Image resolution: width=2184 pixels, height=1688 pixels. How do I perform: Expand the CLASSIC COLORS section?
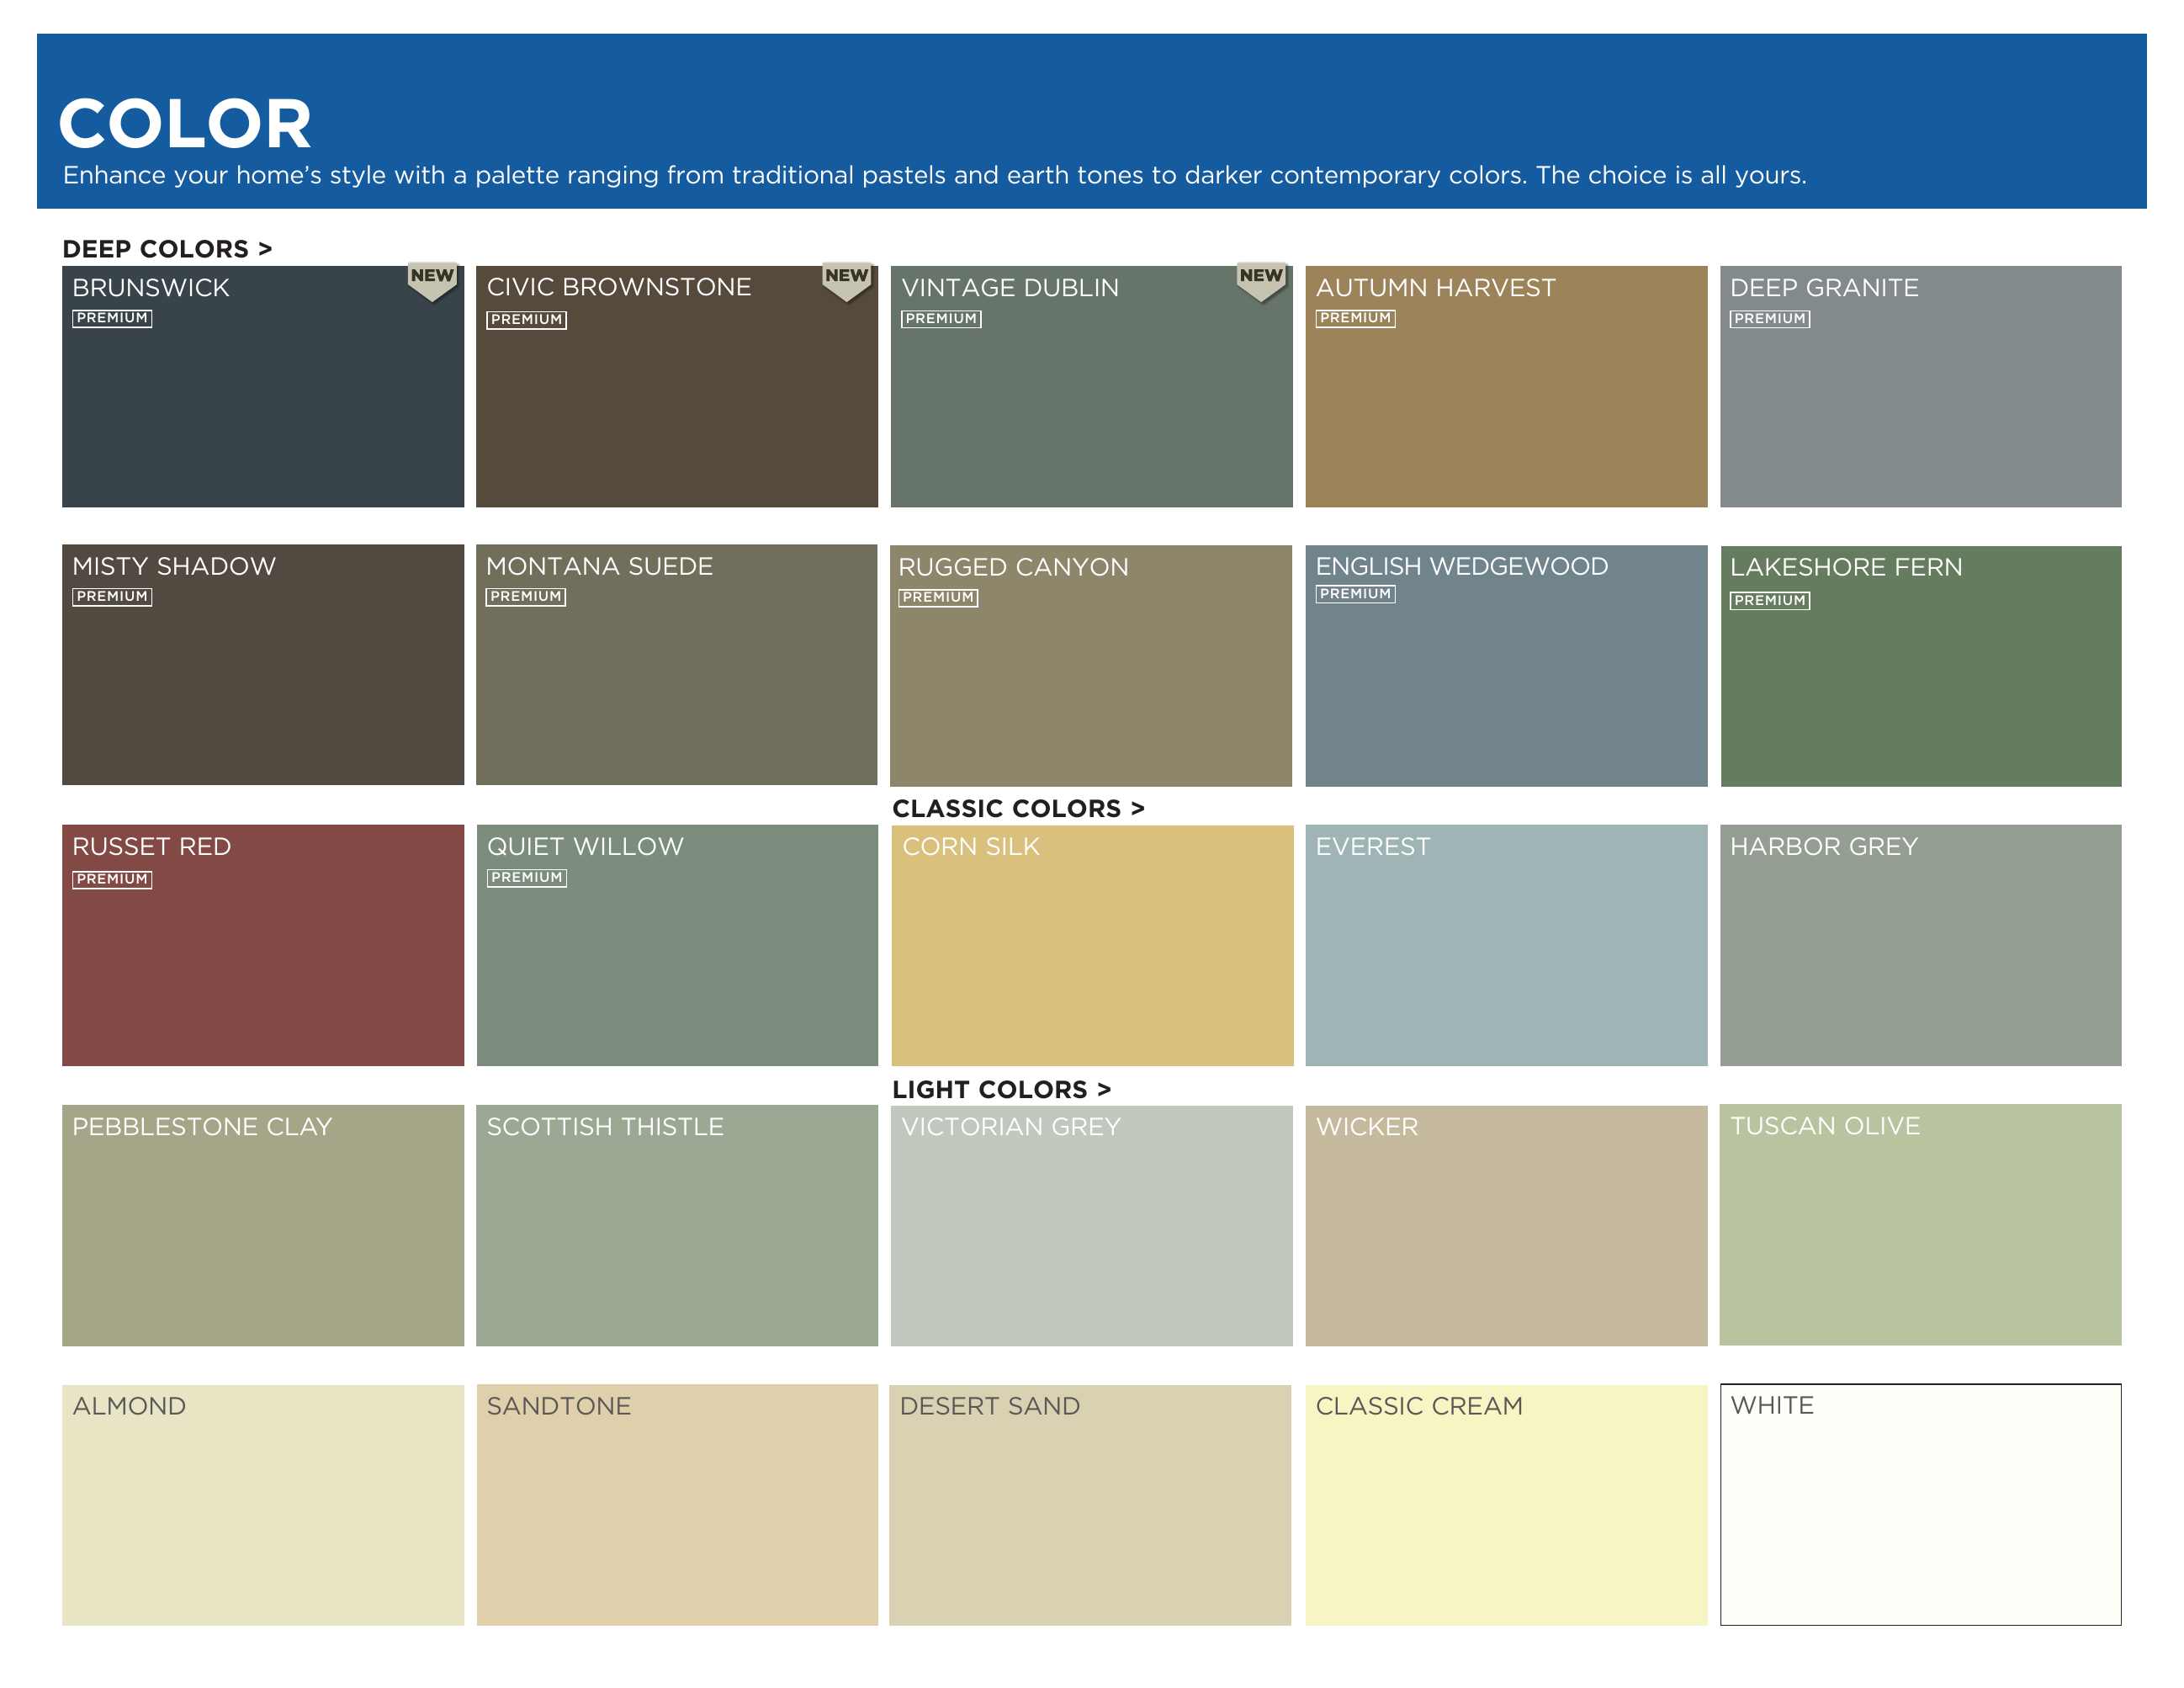pyautogui.click(x=1019, y=809)
